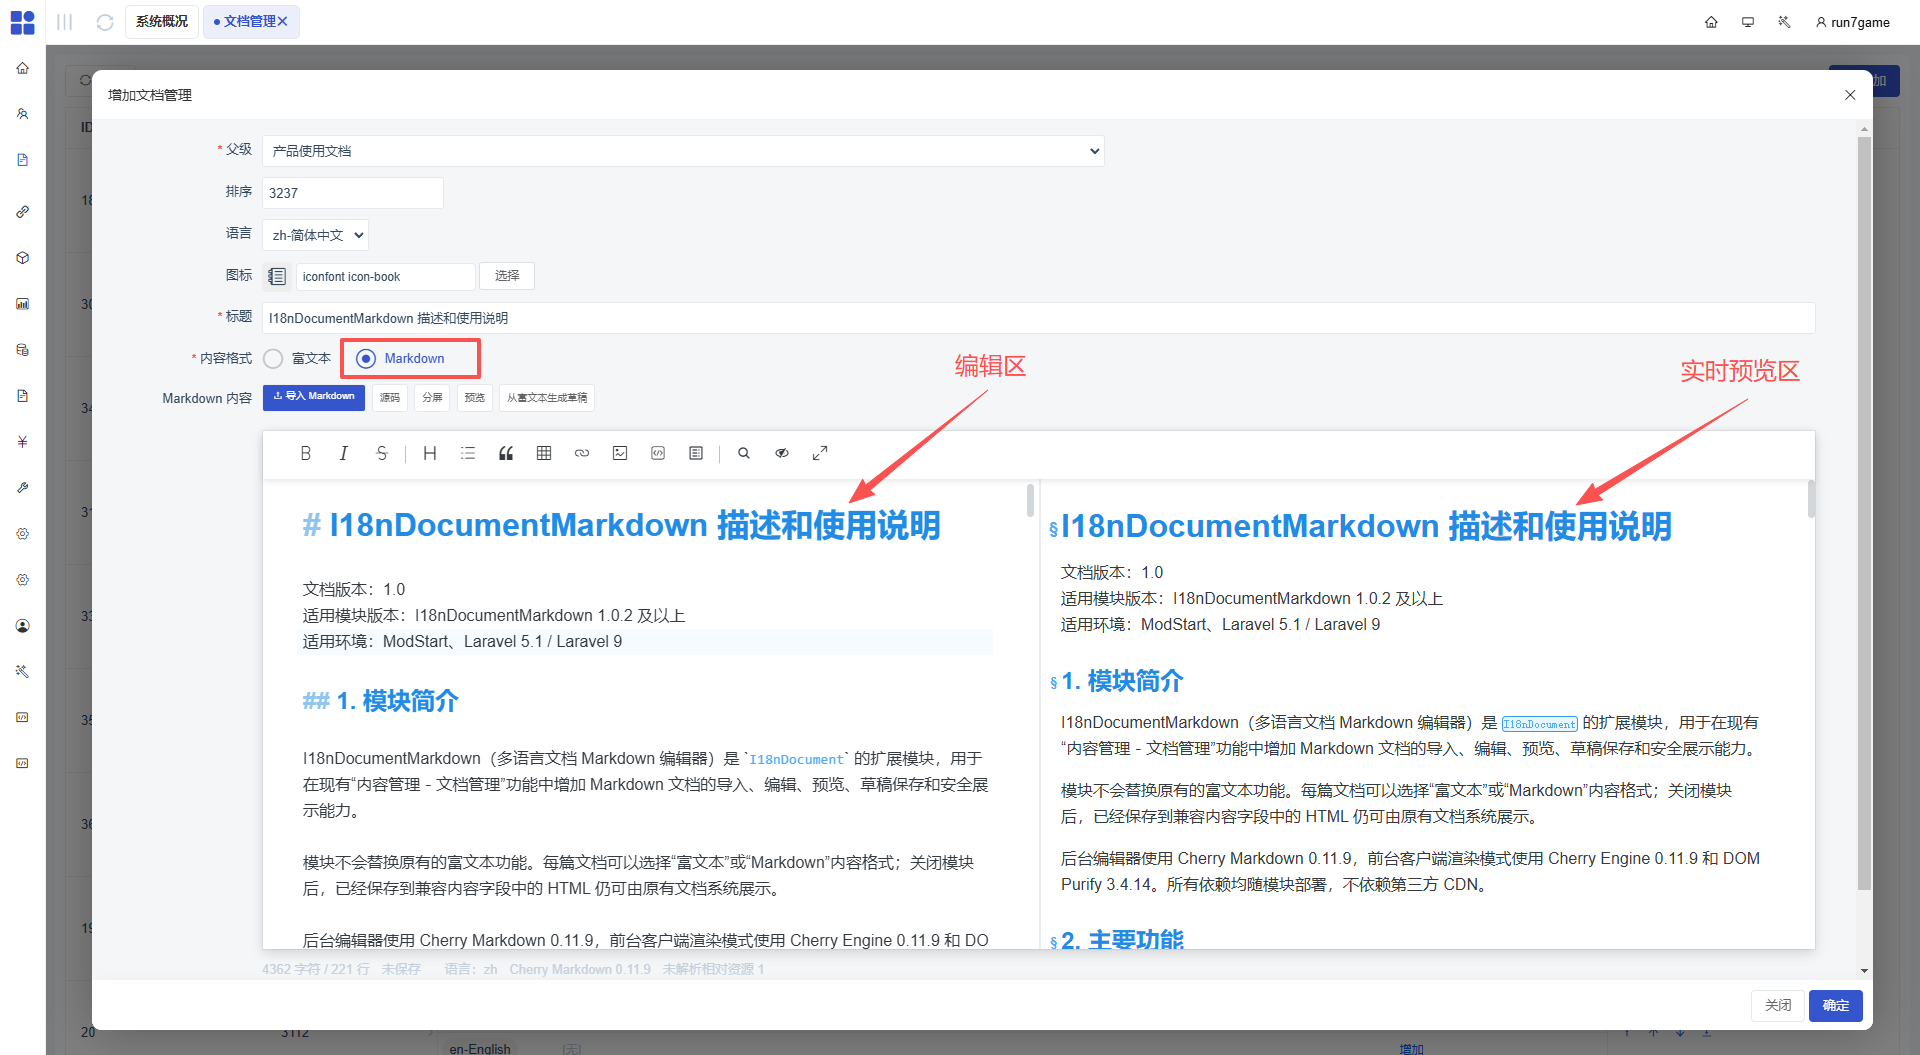Image resolution: width=1920 pixels, height=1055 pixels.
Task: Click the I18nDocument code tag in the preview
Action: pos(1539,724)
